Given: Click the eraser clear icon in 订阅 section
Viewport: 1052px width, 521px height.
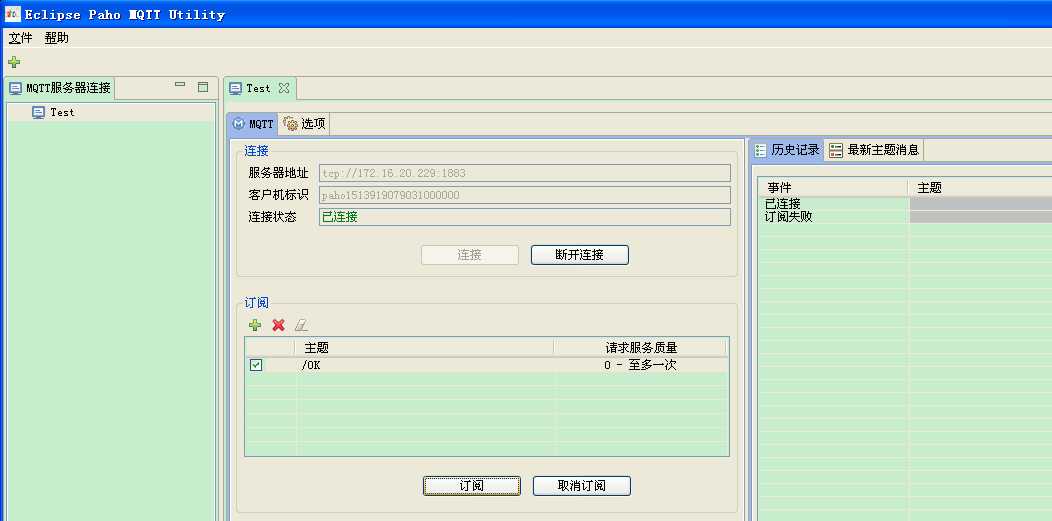Looking at the screenshot, I should [x=301, y=325].
